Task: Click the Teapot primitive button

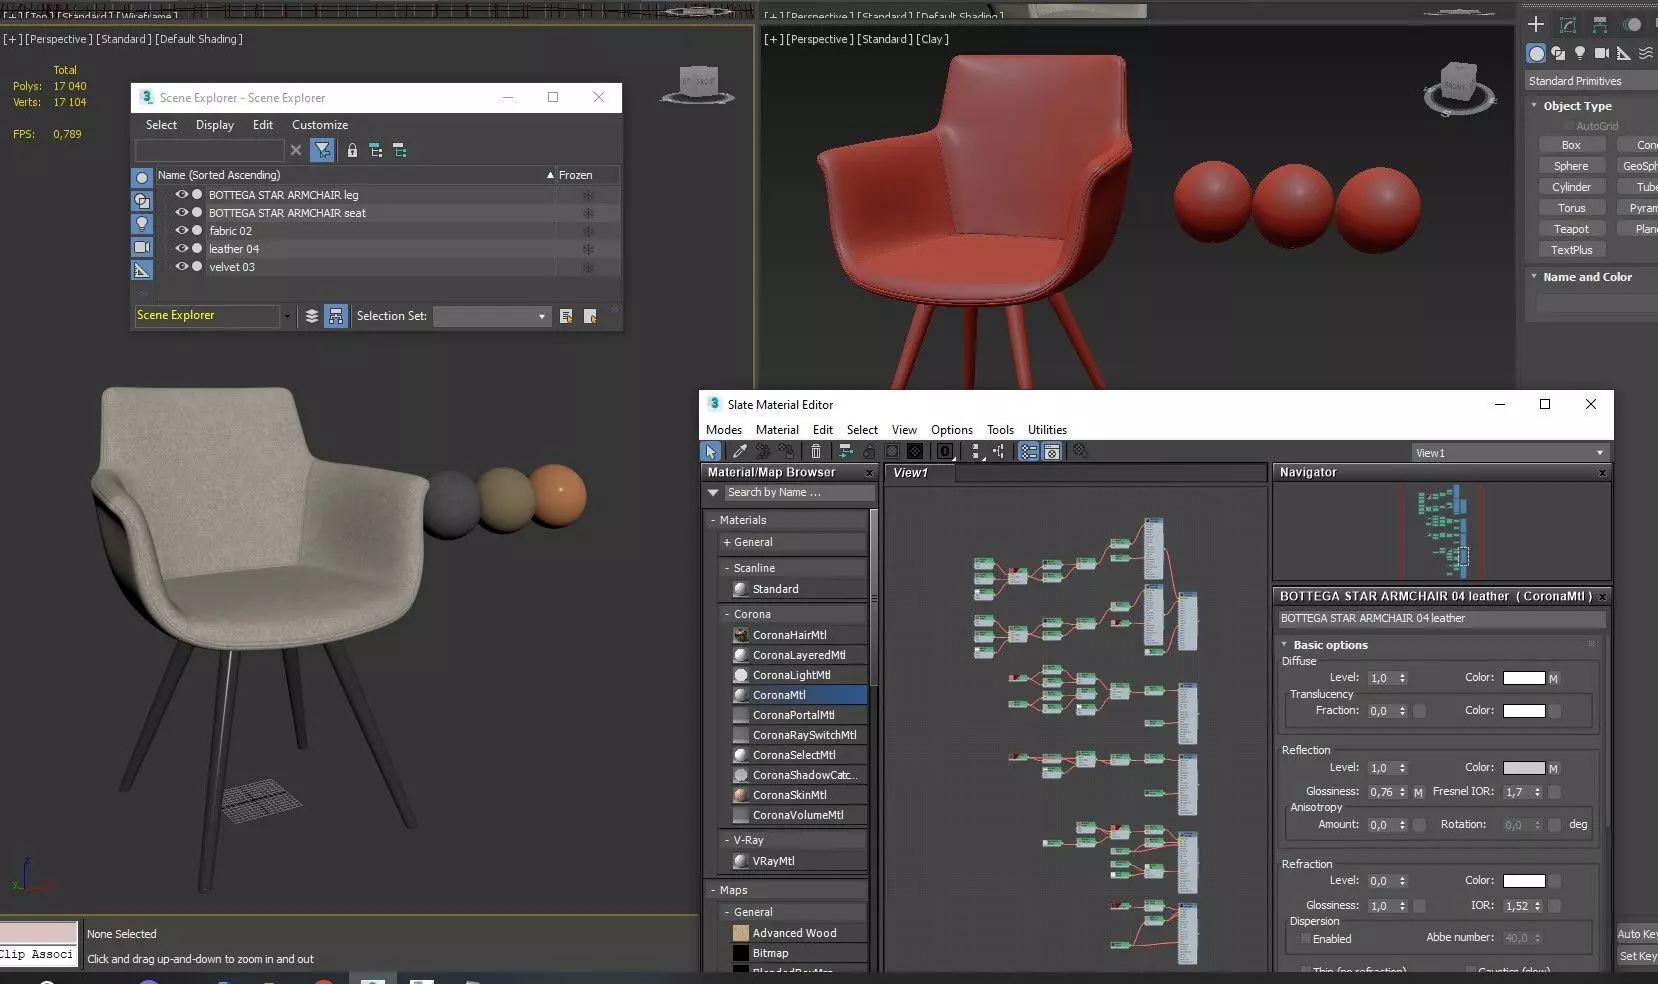Action: [x=1571, y=229]
